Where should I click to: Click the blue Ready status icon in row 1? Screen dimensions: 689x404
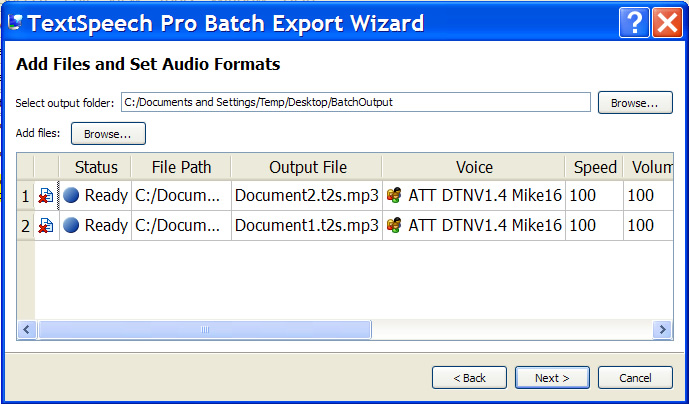tap(71, 196)
